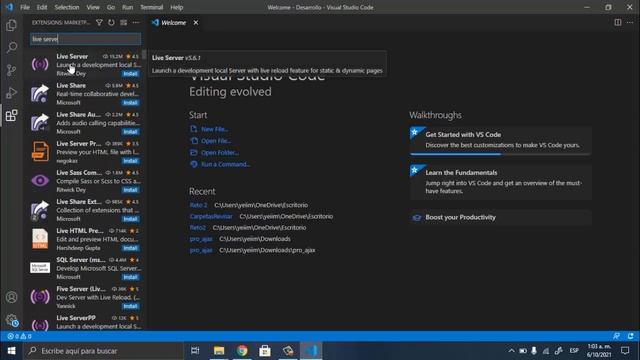Open File Explorer from the taskbar

(x=219, y=351)
